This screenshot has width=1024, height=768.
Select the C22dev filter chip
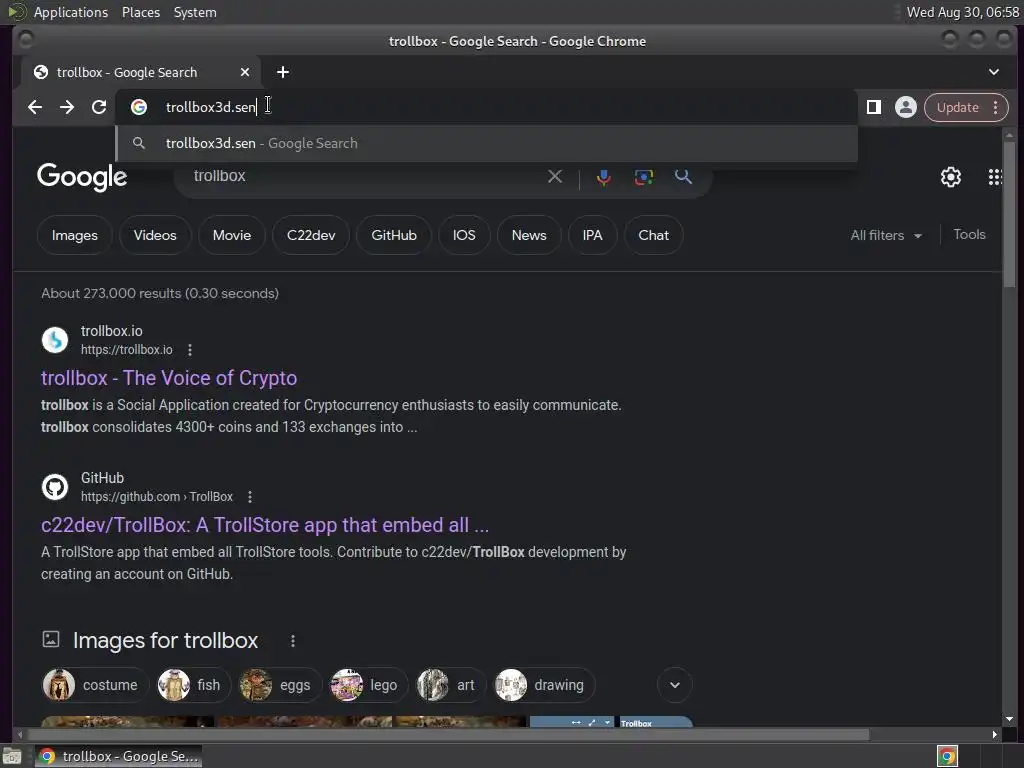tap(311, 235)
